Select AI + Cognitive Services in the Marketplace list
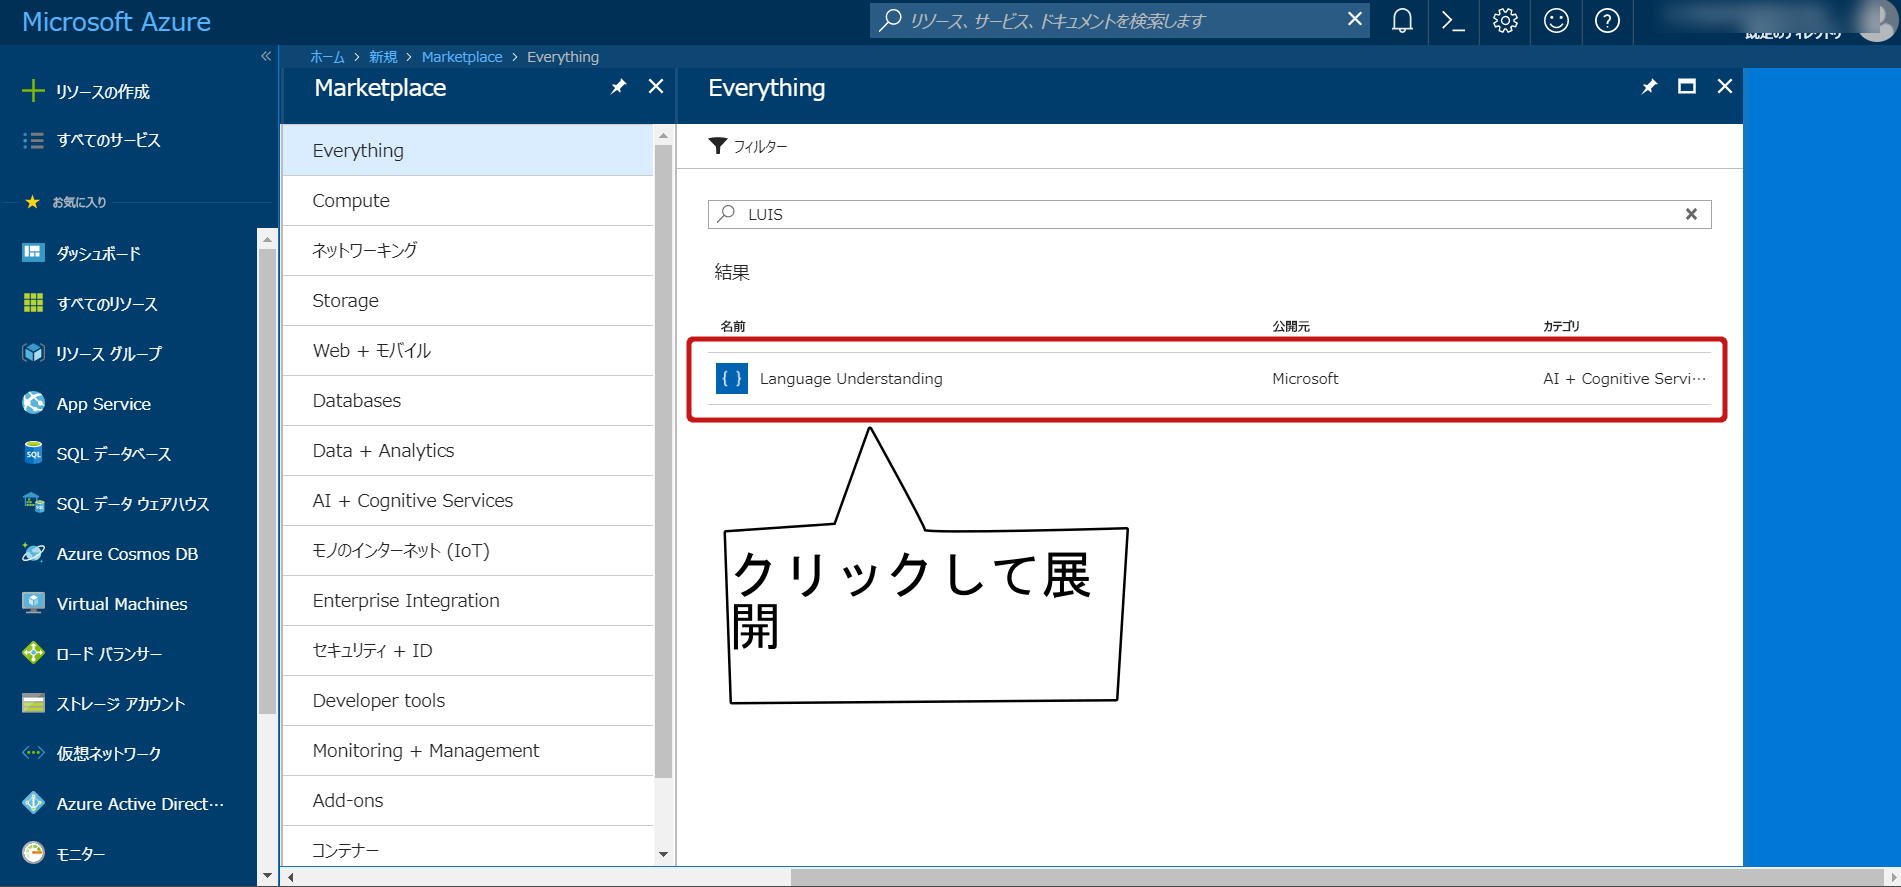The height and width of the screenshot is (887, 1901). click(468, 500)
